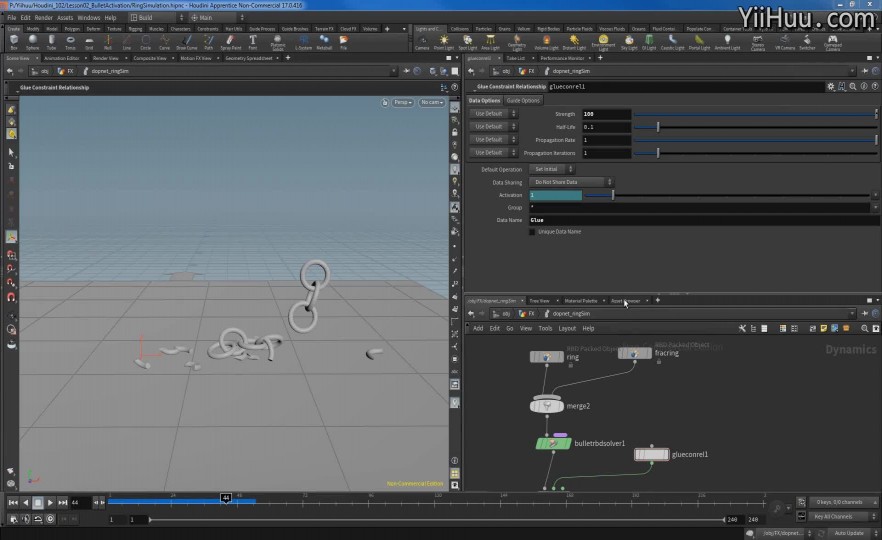Open Strength Use Default dropdown
This screenshot has height=540, width=882.
tap(493, 114)
